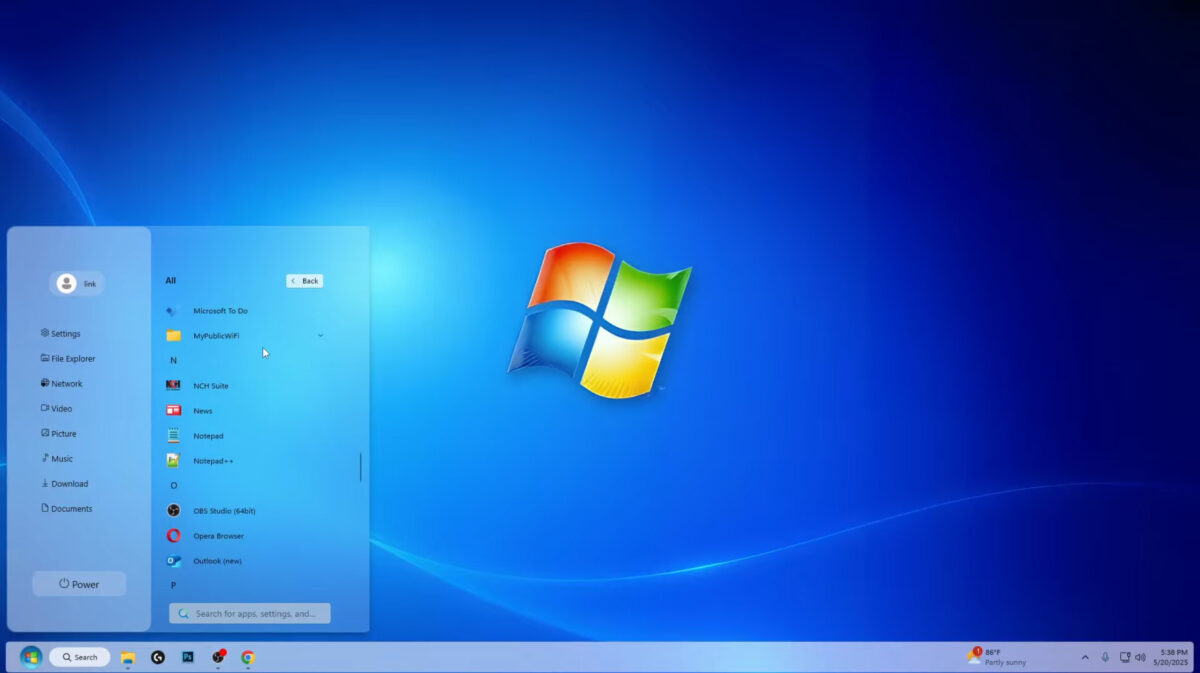Screen dimensions: 1200x673
Task: Click the speaker icon in the system tray
Action: click(1141, 657)
